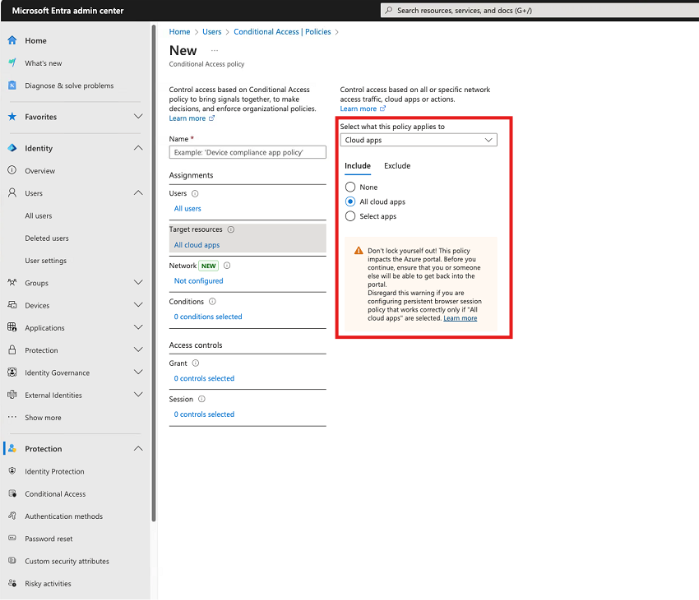Click the Favorites star icon
The height and width of the screenshot is (600, 699).
coord(12,117)
